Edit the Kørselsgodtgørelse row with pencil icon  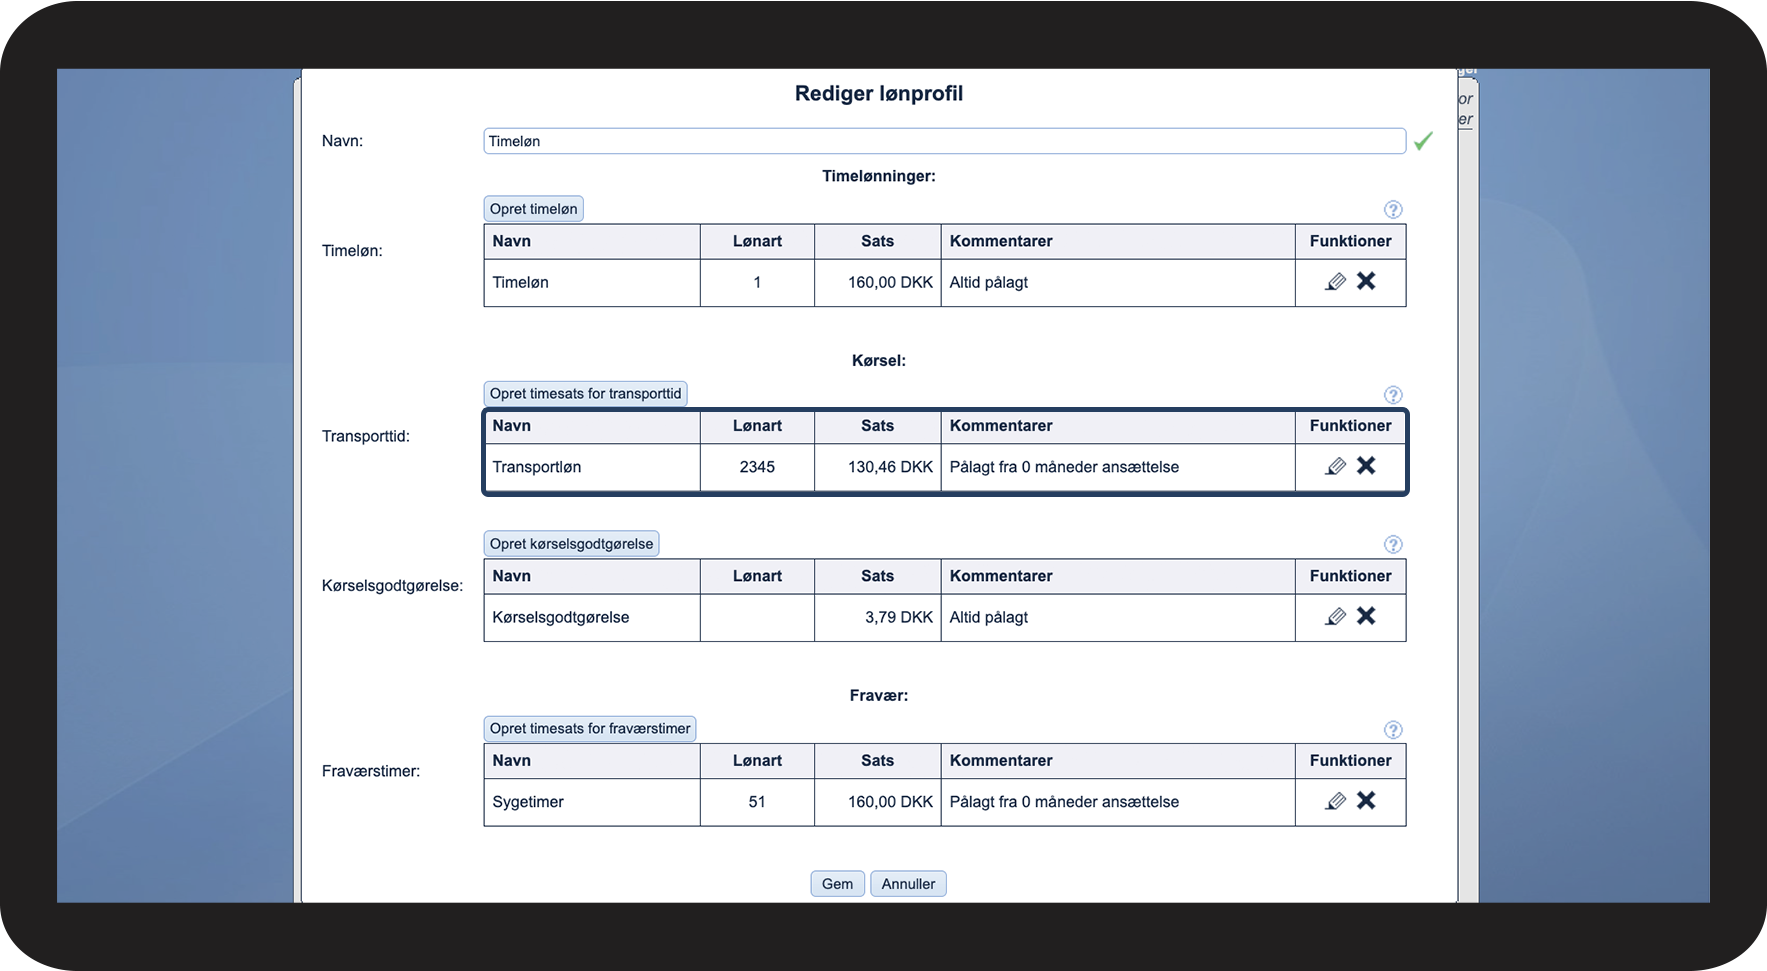tap(1335, 617)
